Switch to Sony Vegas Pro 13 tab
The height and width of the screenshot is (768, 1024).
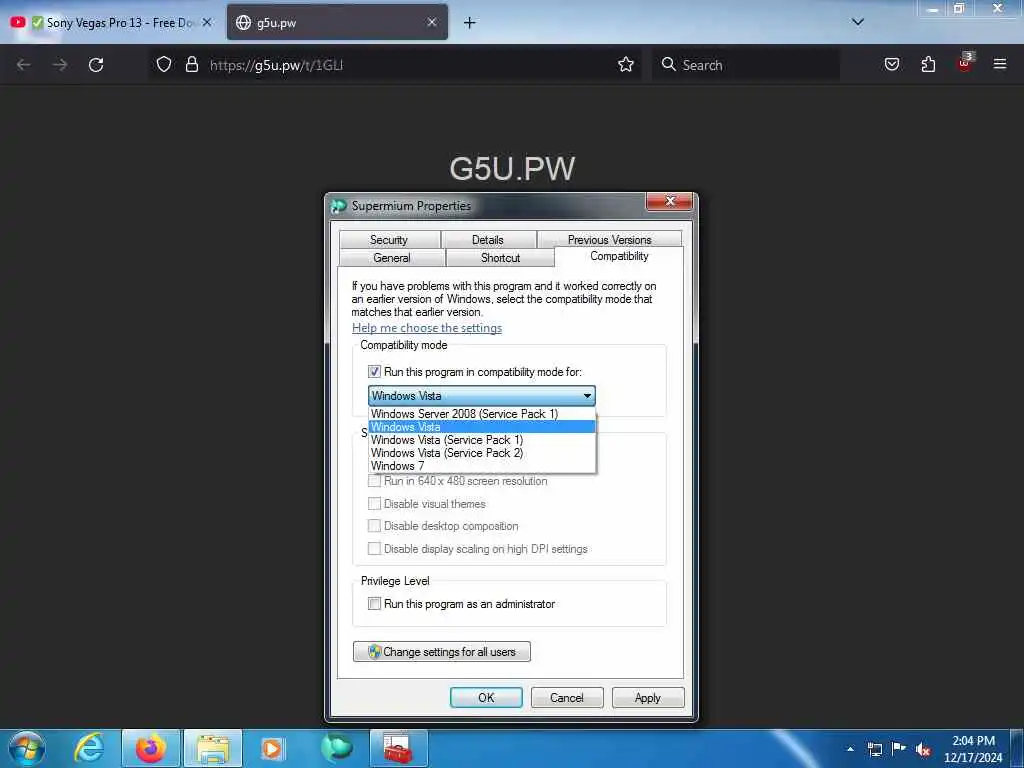(x=113, y=22)
